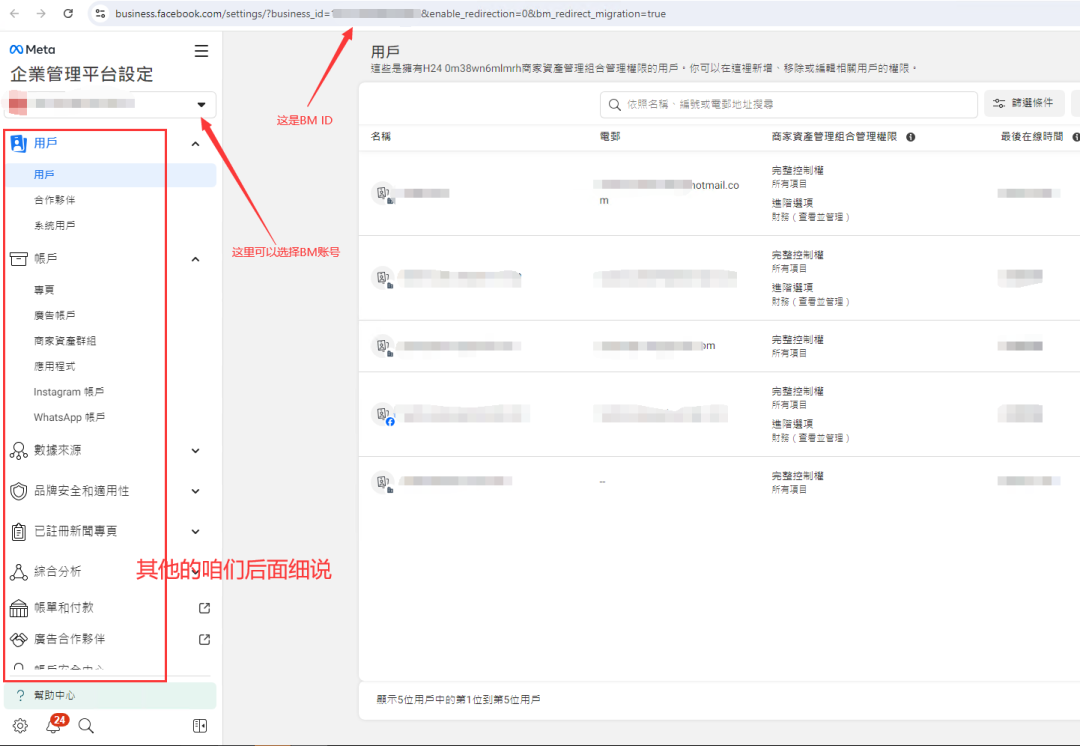Open notifications bell with 24 badge

(54, 725)
